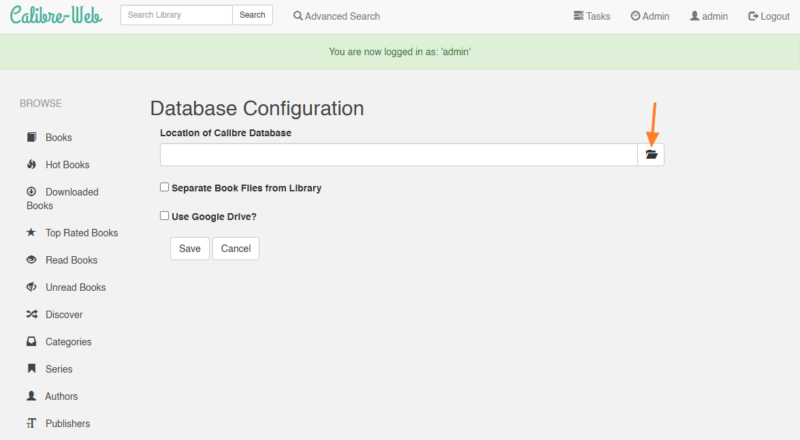Viewport: 800px width, 440px height.
Task: Click the Advanced Search link
Action: (337, 16)
